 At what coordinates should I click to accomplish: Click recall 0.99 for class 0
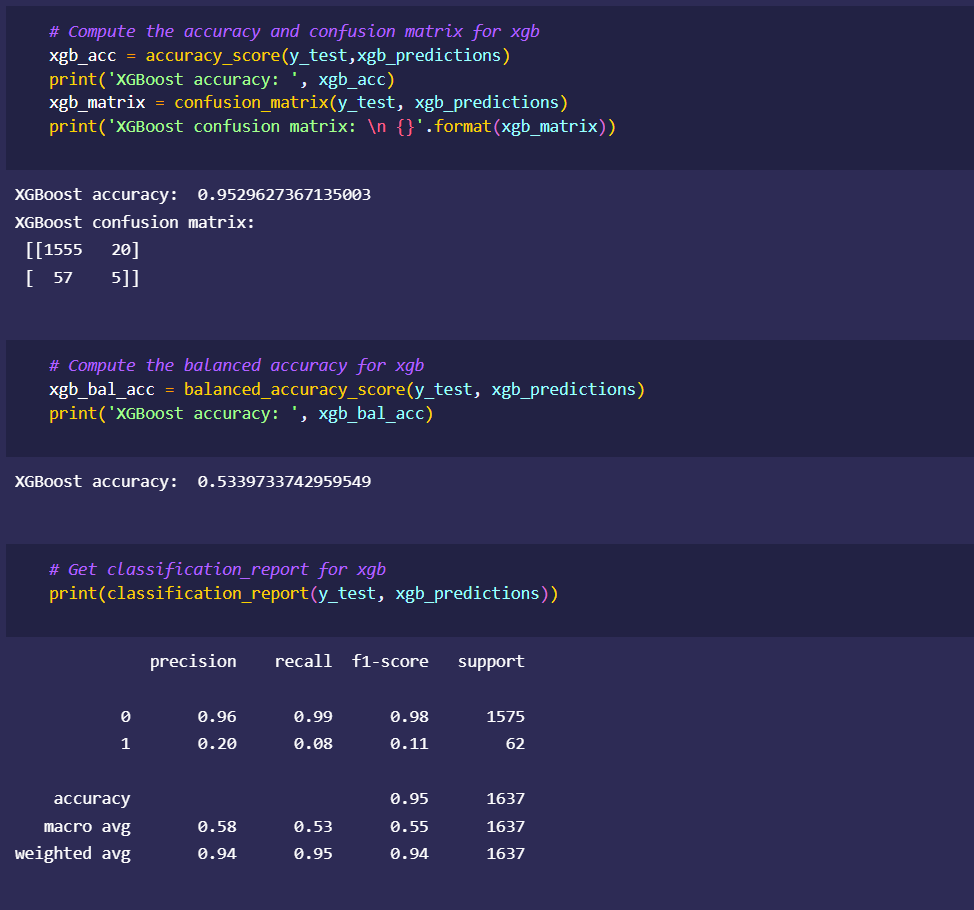(x=313, y=717)
